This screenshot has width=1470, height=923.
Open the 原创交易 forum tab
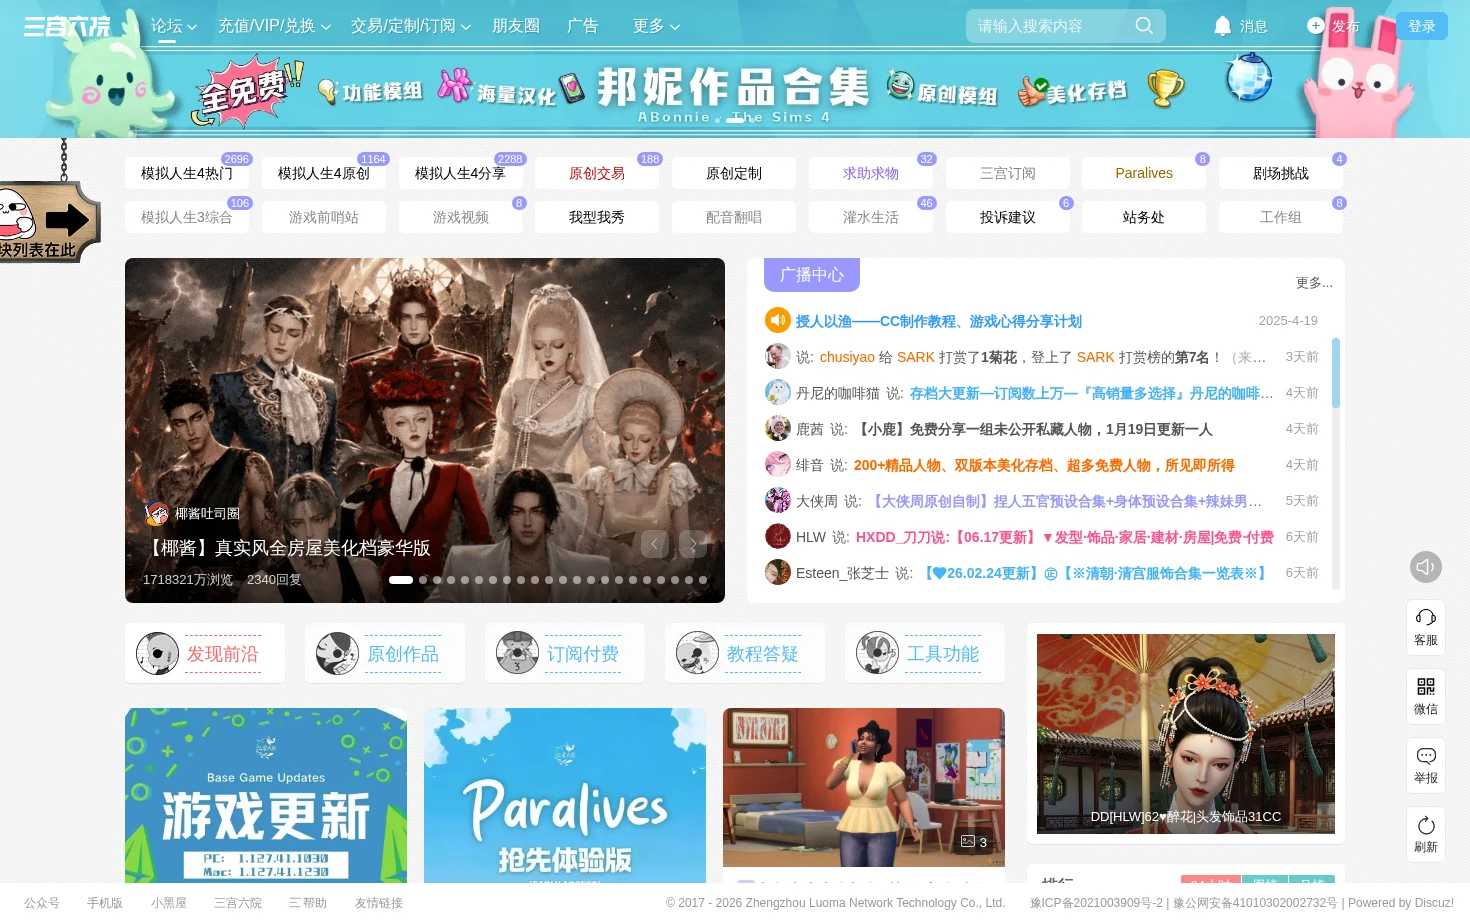pyautogui.click(x=597, y=173)
